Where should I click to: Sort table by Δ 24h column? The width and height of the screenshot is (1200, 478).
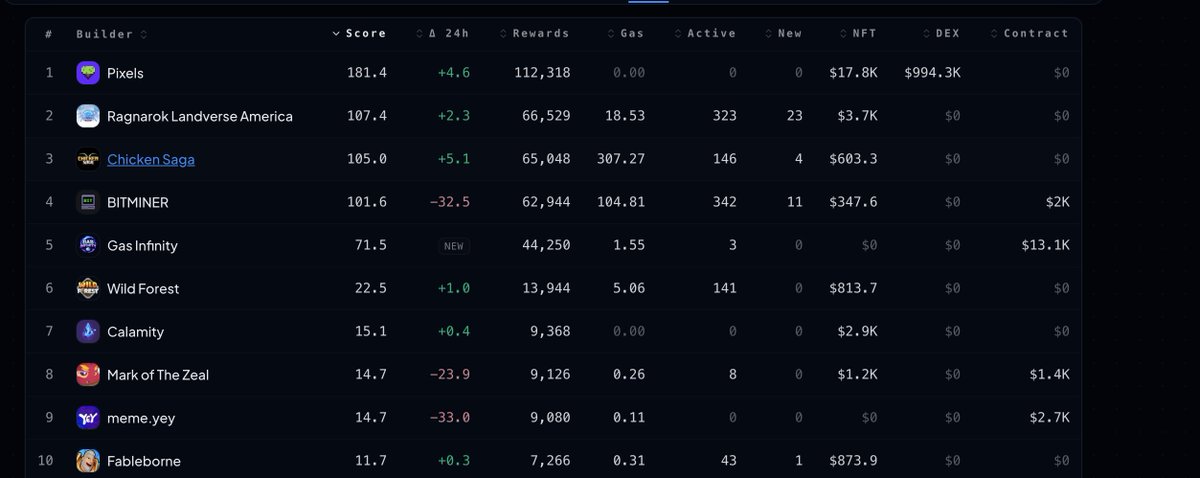click(x=443, y=34)
